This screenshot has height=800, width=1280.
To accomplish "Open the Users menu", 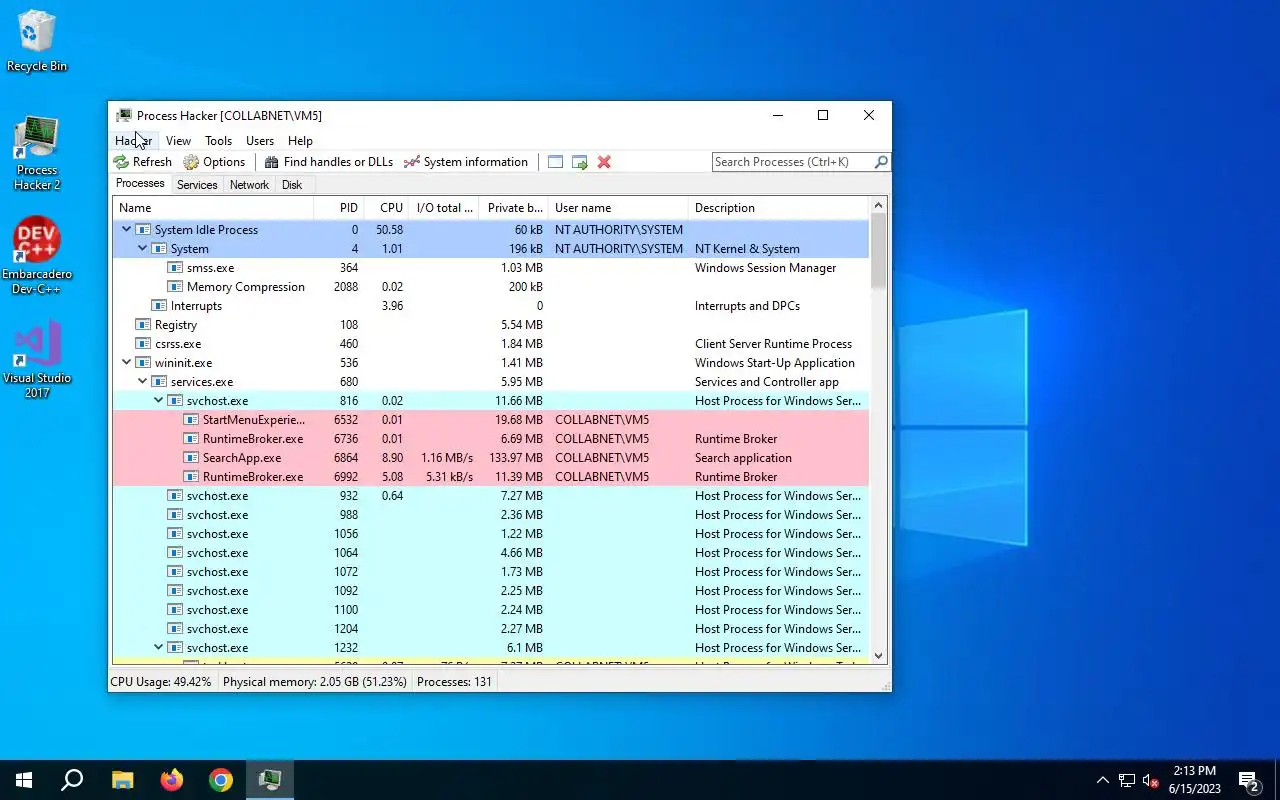I will 260,141.
